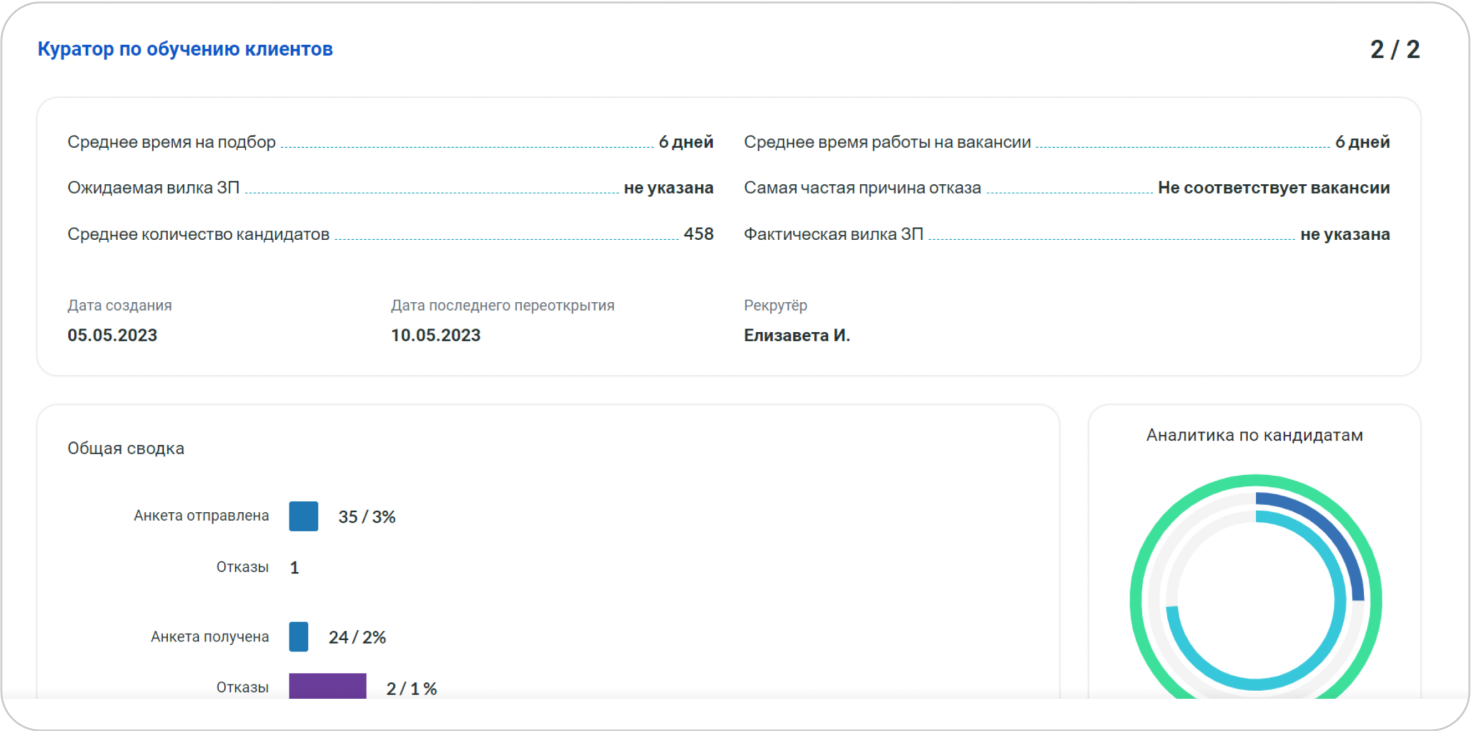Click the 2 / 1 % refusals value

411,689
